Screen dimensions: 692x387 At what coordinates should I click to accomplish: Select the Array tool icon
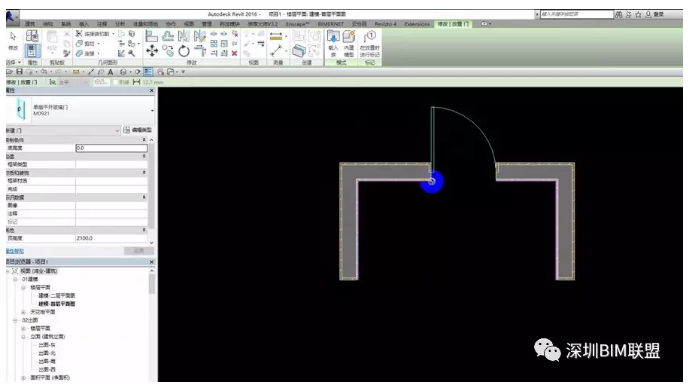click(214, 44)
